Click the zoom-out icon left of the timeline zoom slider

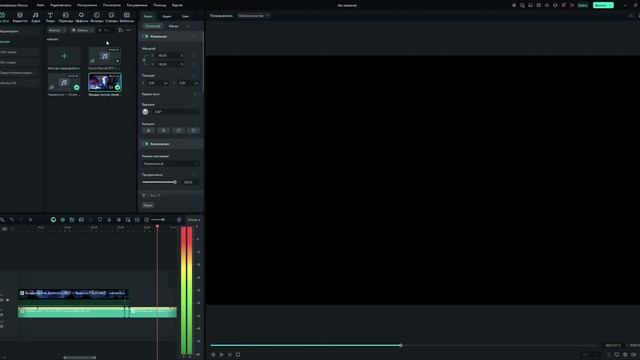coord(147,220)
